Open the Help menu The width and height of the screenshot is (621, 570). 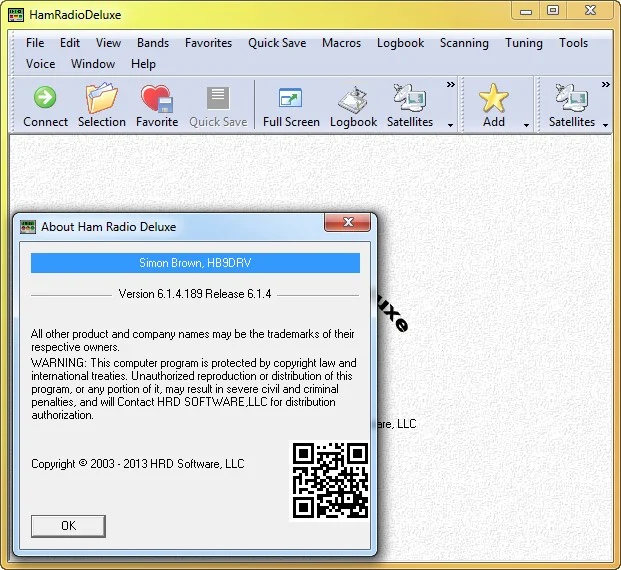tap(143, 64)
